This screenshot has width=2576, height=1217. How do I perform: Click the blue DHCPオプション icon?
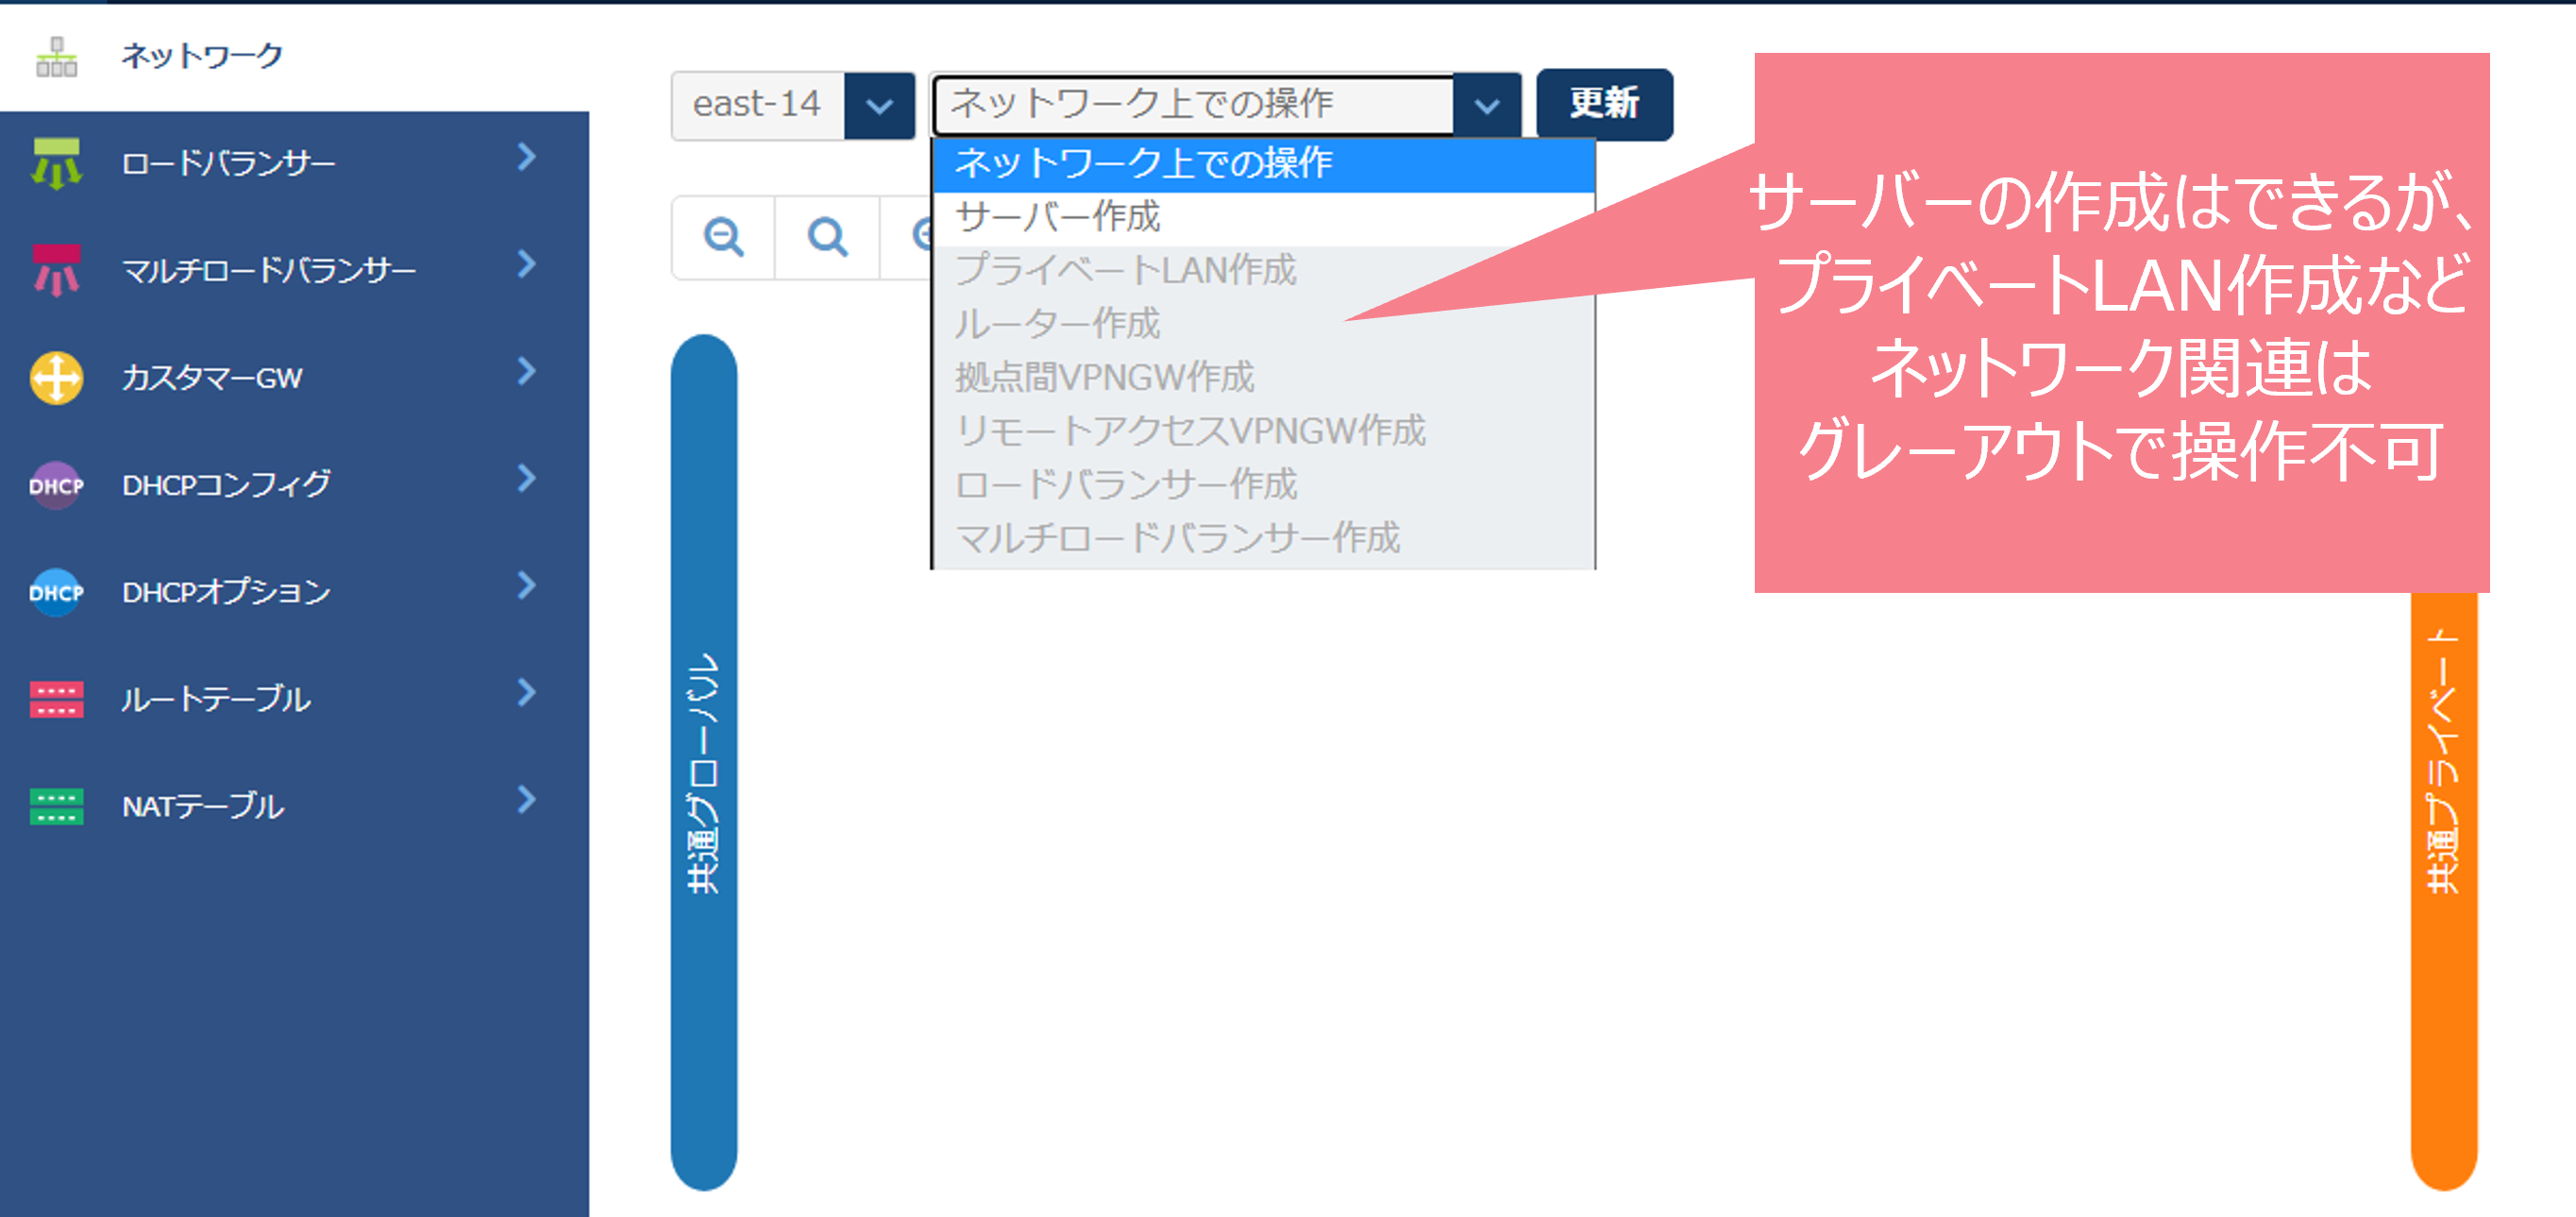coord(56,592)
